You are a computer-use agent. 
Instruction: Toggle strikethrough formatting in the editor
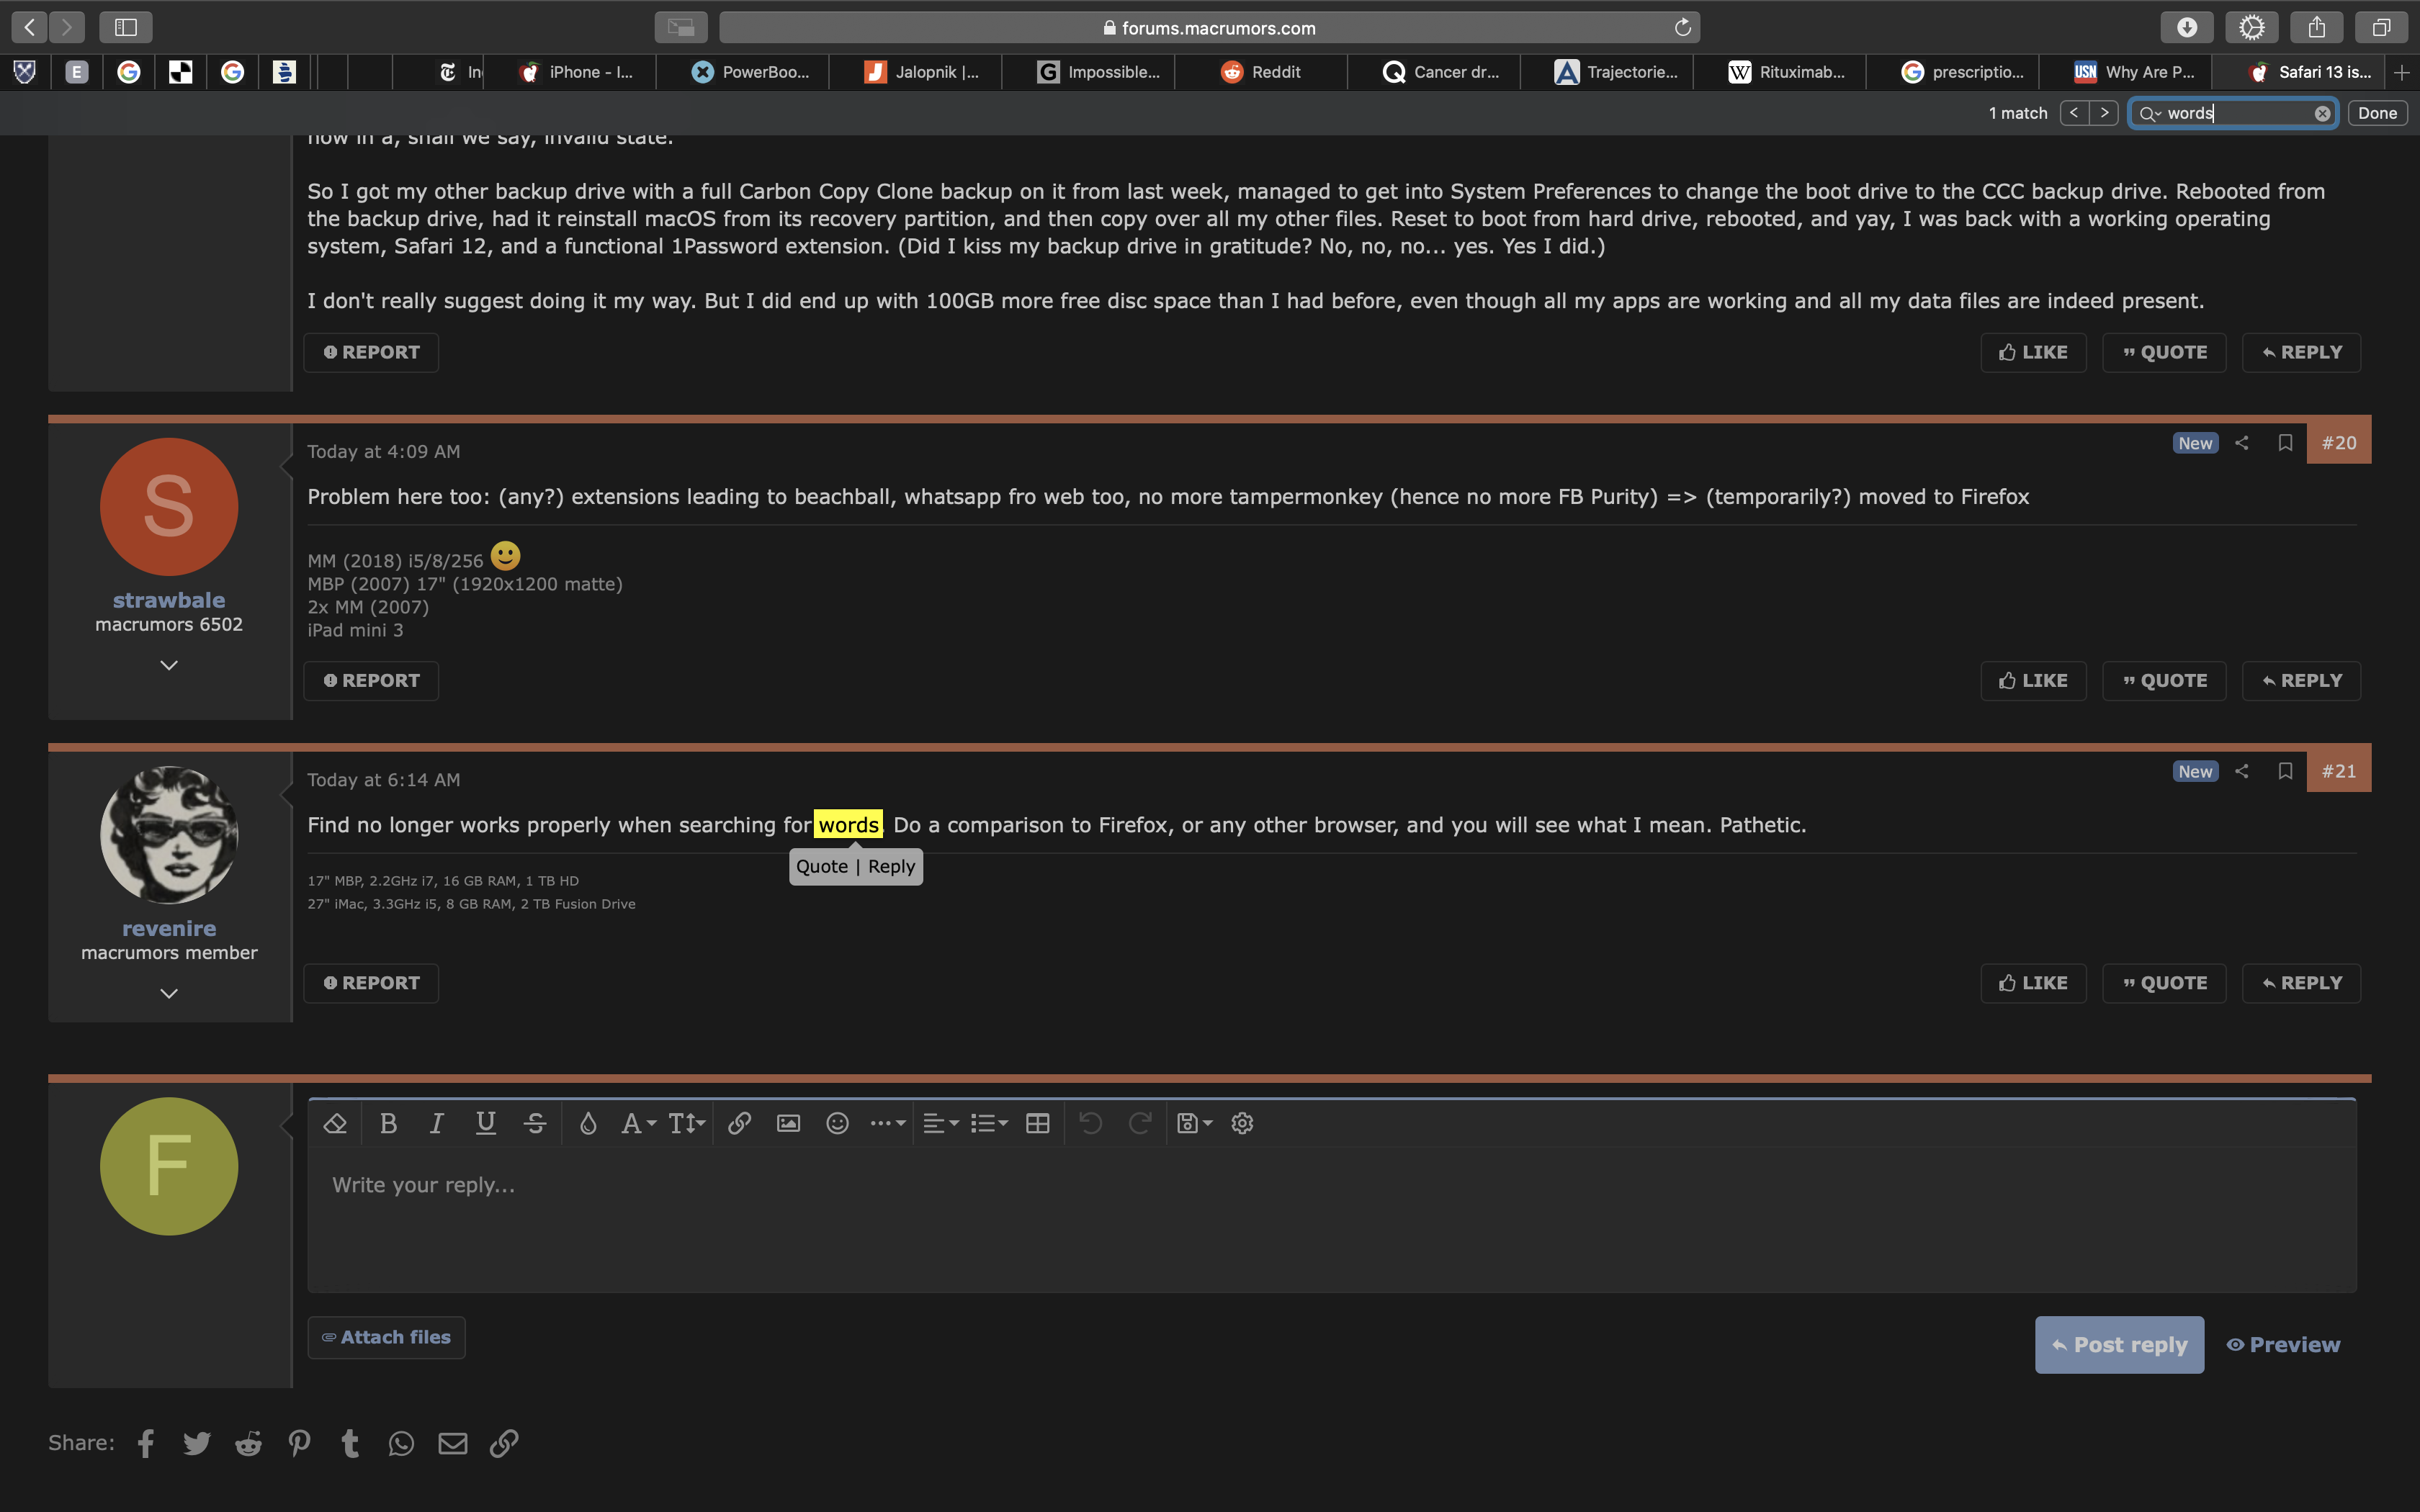click(535, 1123)
